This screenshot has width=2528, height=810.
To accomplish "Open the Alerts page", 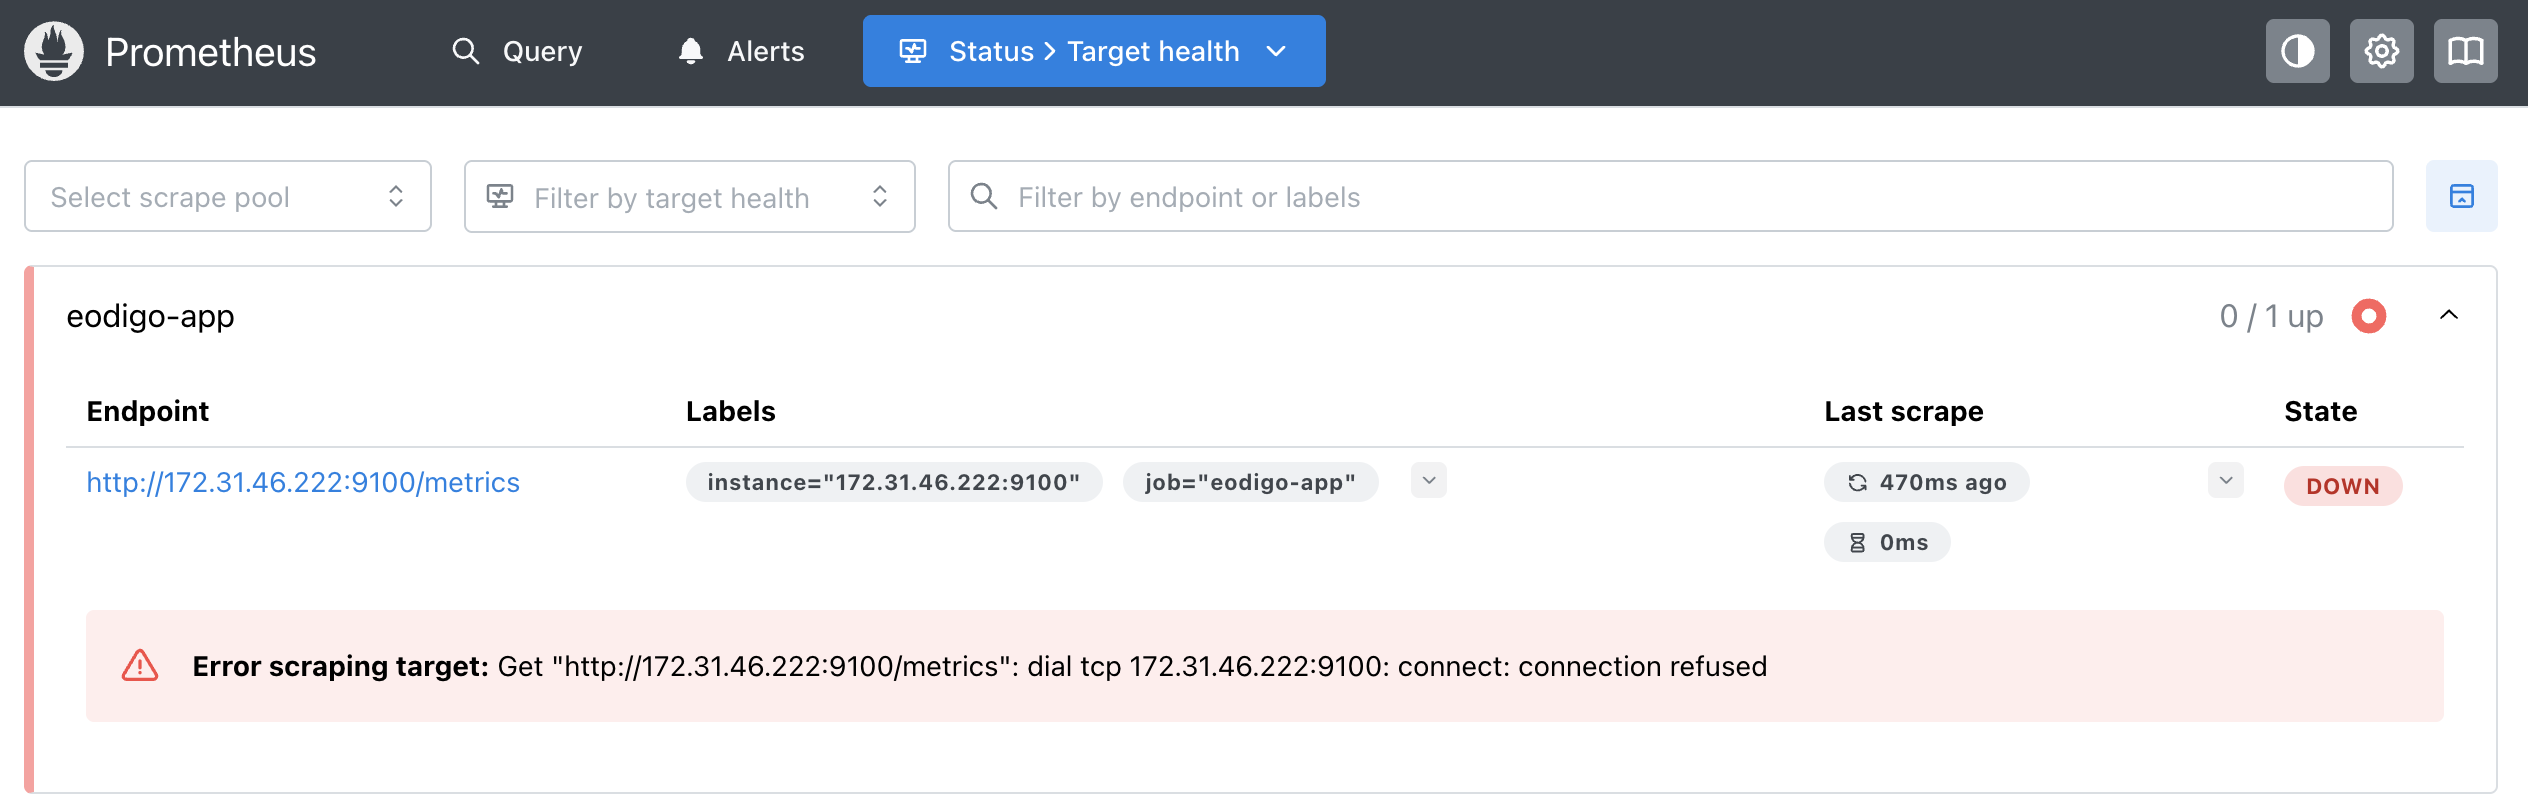I will click(741, 51).
